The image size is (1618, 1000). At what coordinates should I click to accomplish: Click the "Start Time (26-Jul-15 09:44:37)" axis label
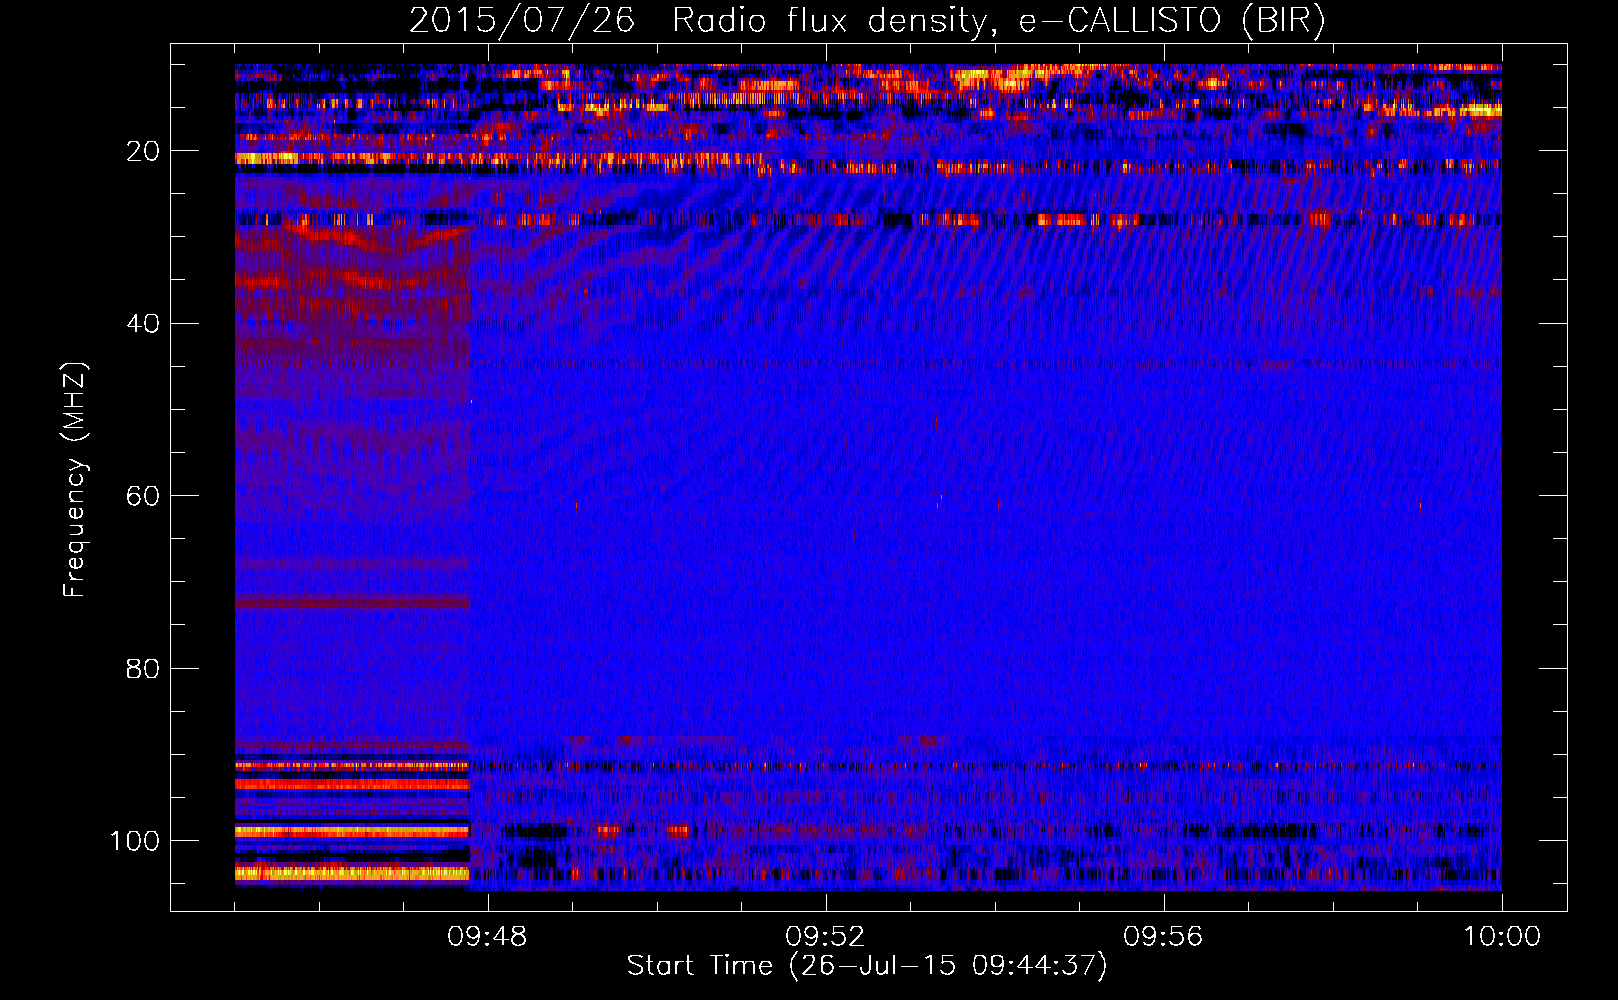point(867,966)
